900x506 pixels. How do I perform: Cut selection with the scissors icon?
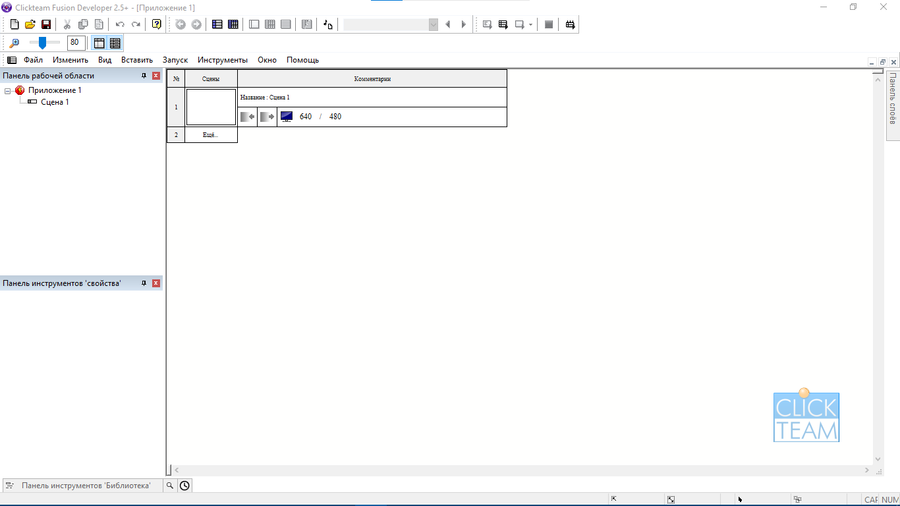(67, 24)
